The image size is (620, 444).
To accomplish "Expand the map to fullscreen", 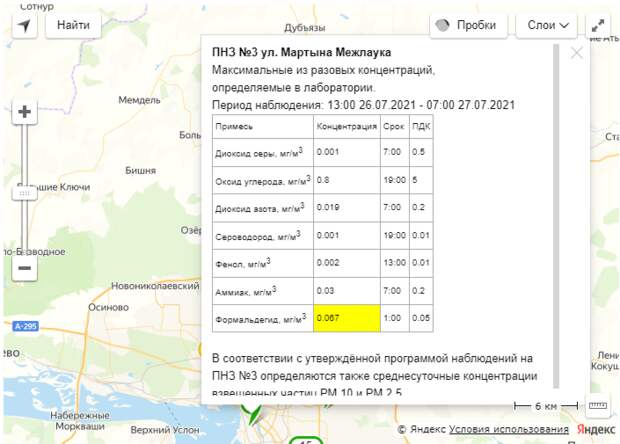I will 598,25.
